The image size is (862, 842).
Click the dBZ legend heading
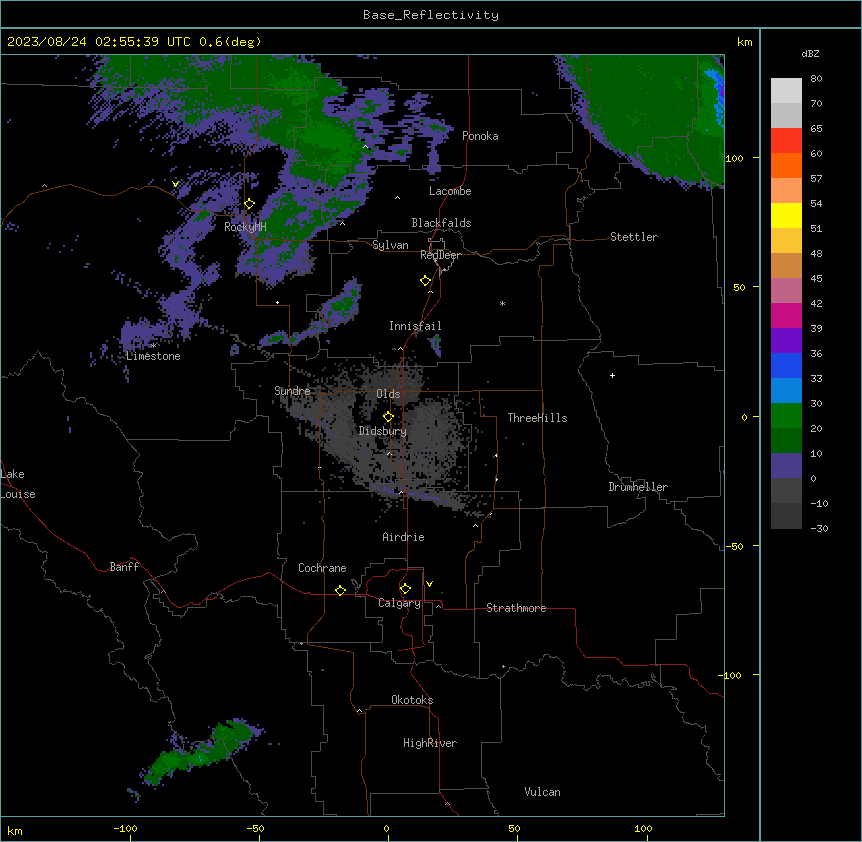point(810,53)
